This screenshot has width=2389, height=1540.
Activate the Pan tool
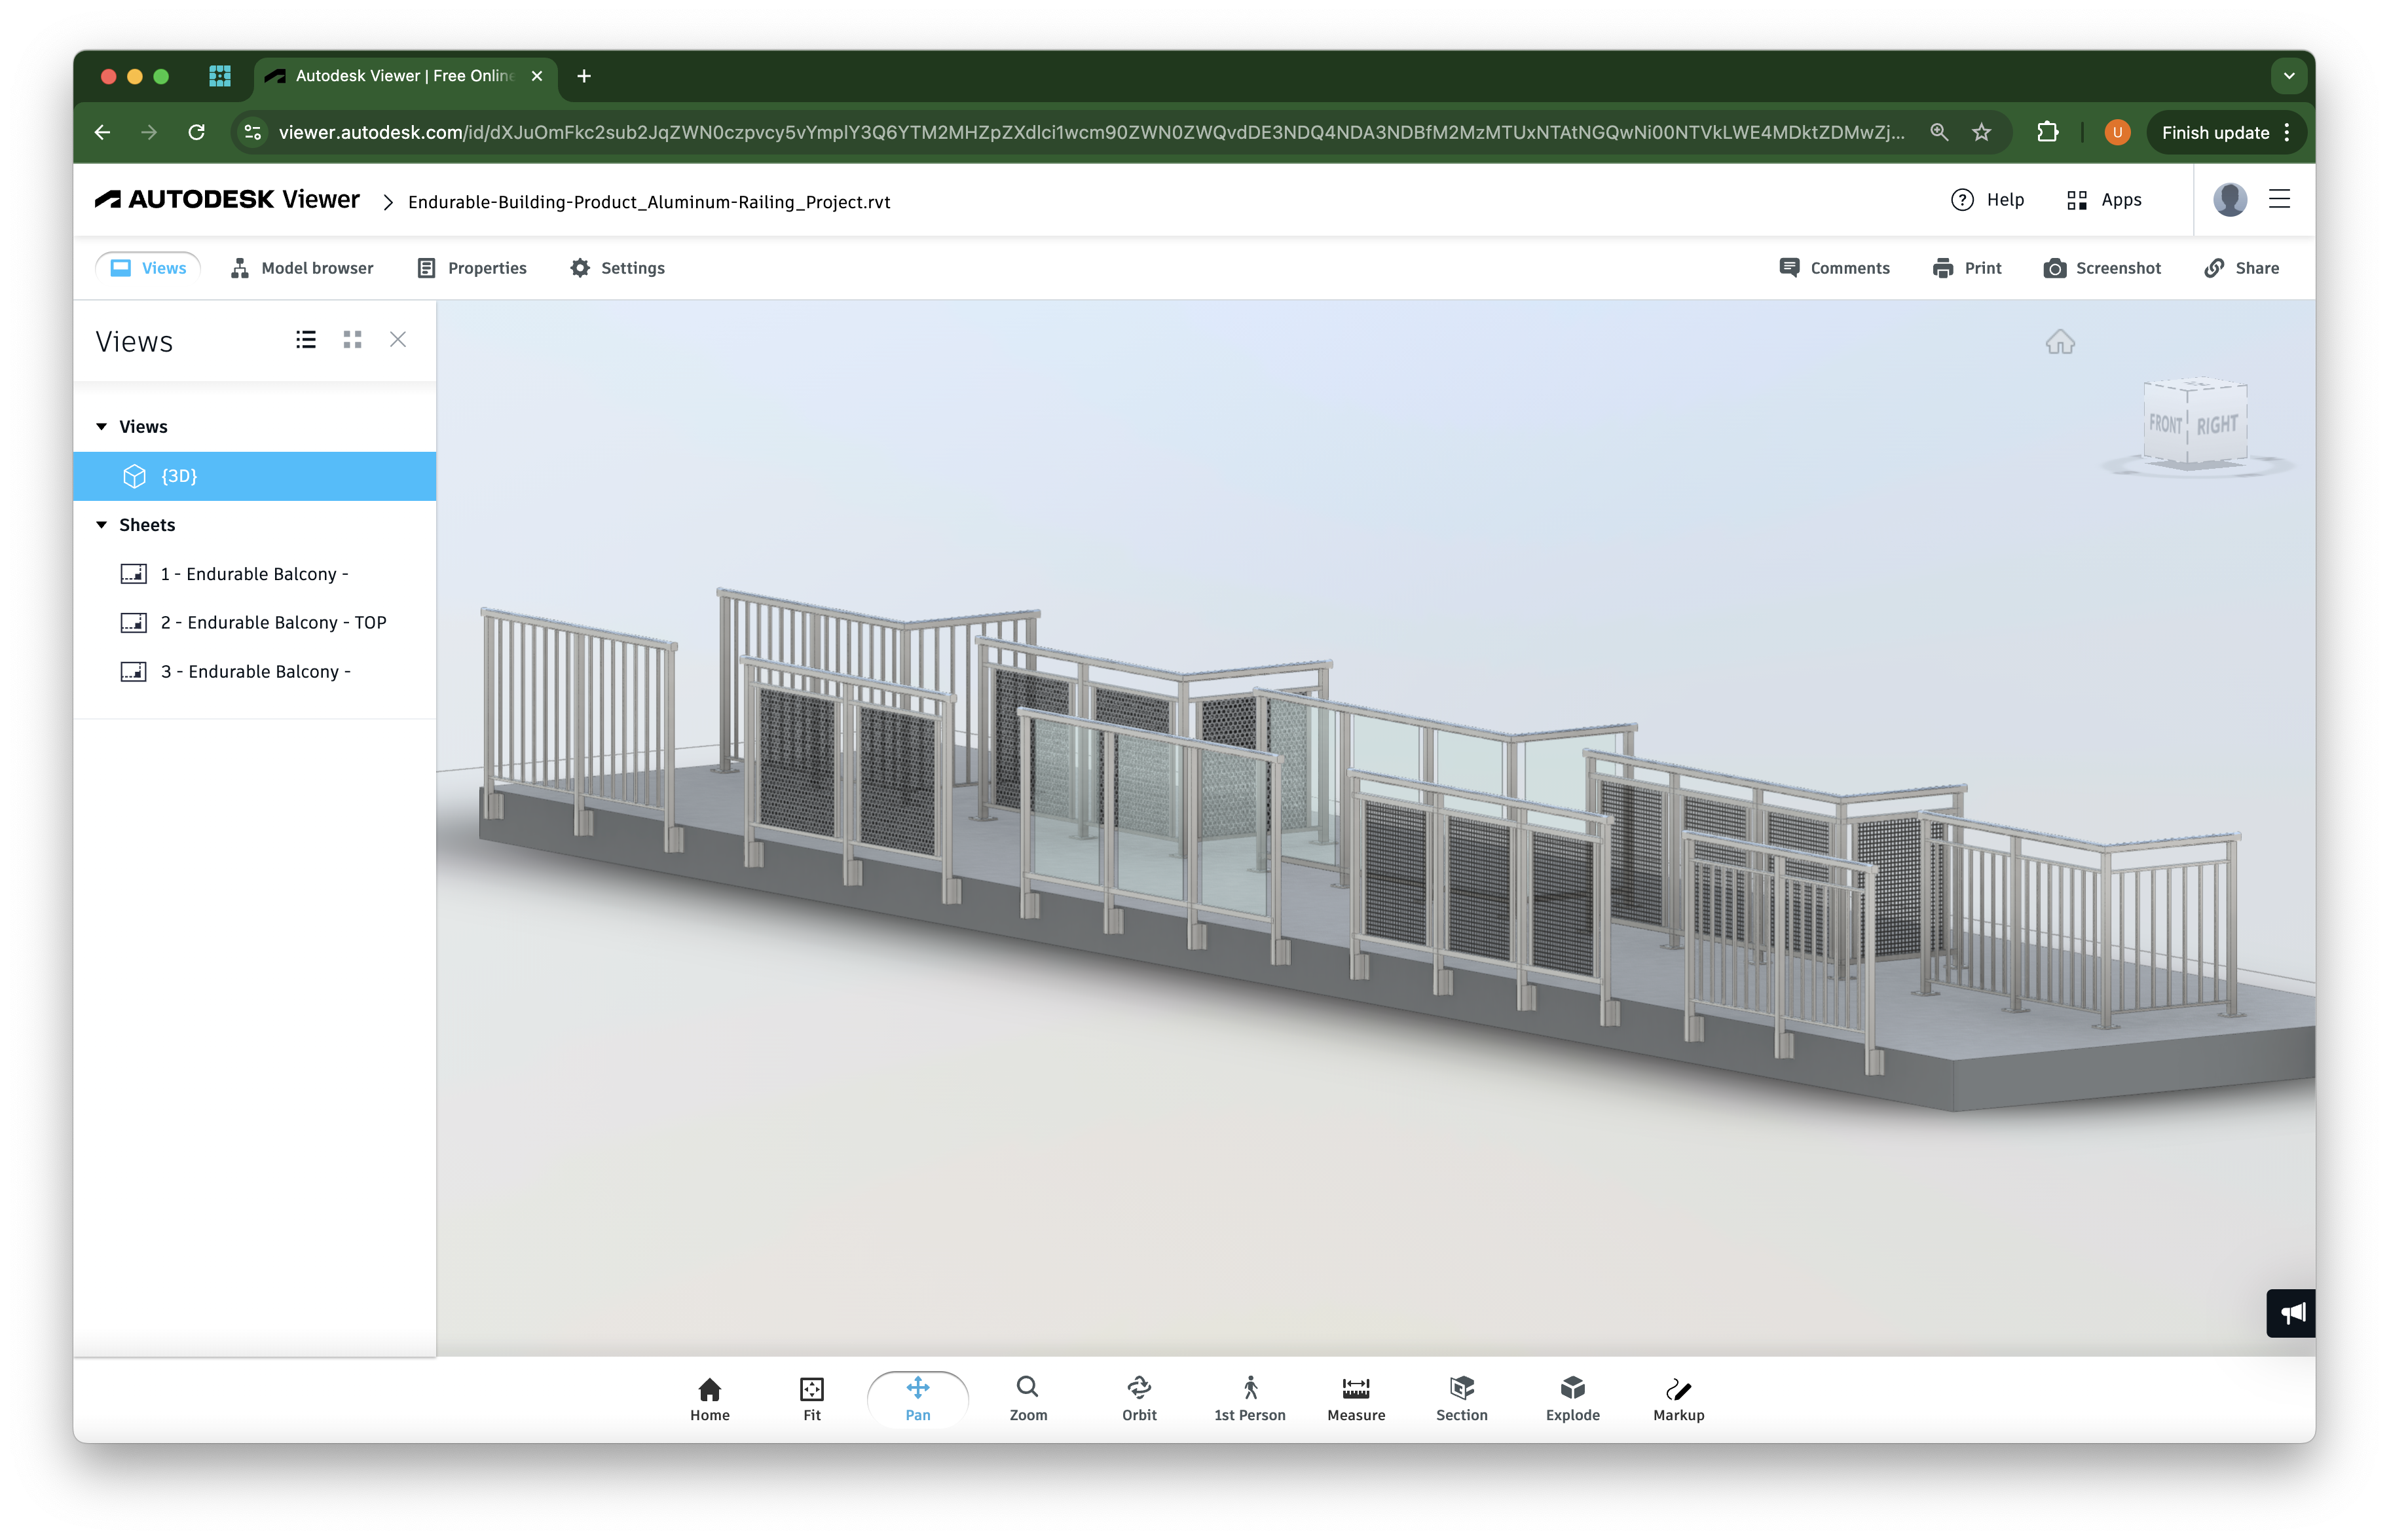pos(917,1398)
